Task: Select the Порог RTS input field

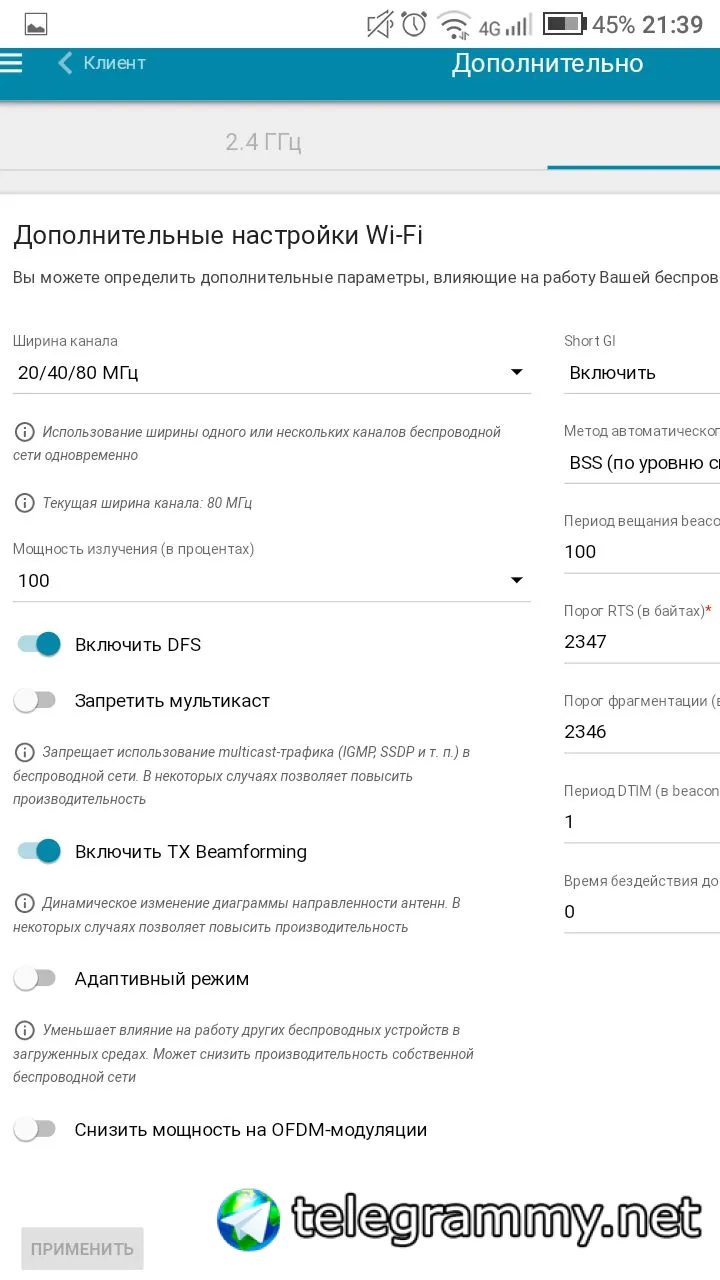Action: 642,641
